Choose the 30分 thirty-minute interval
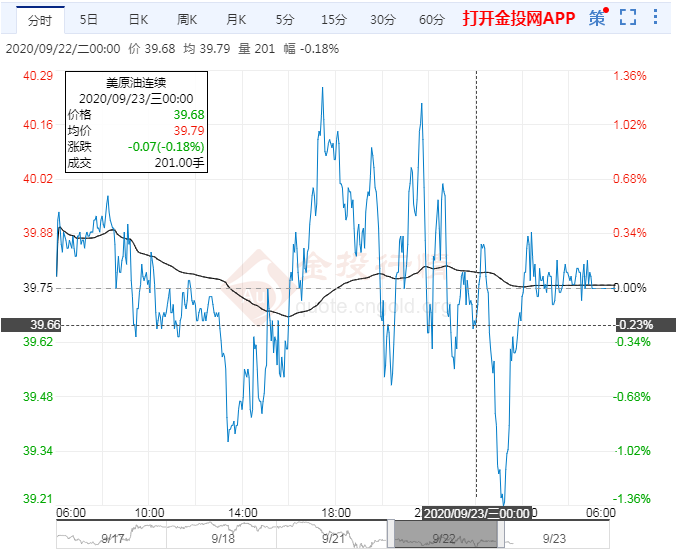The height and width of the screenshot is (549, 677). (x=382, y=19)
